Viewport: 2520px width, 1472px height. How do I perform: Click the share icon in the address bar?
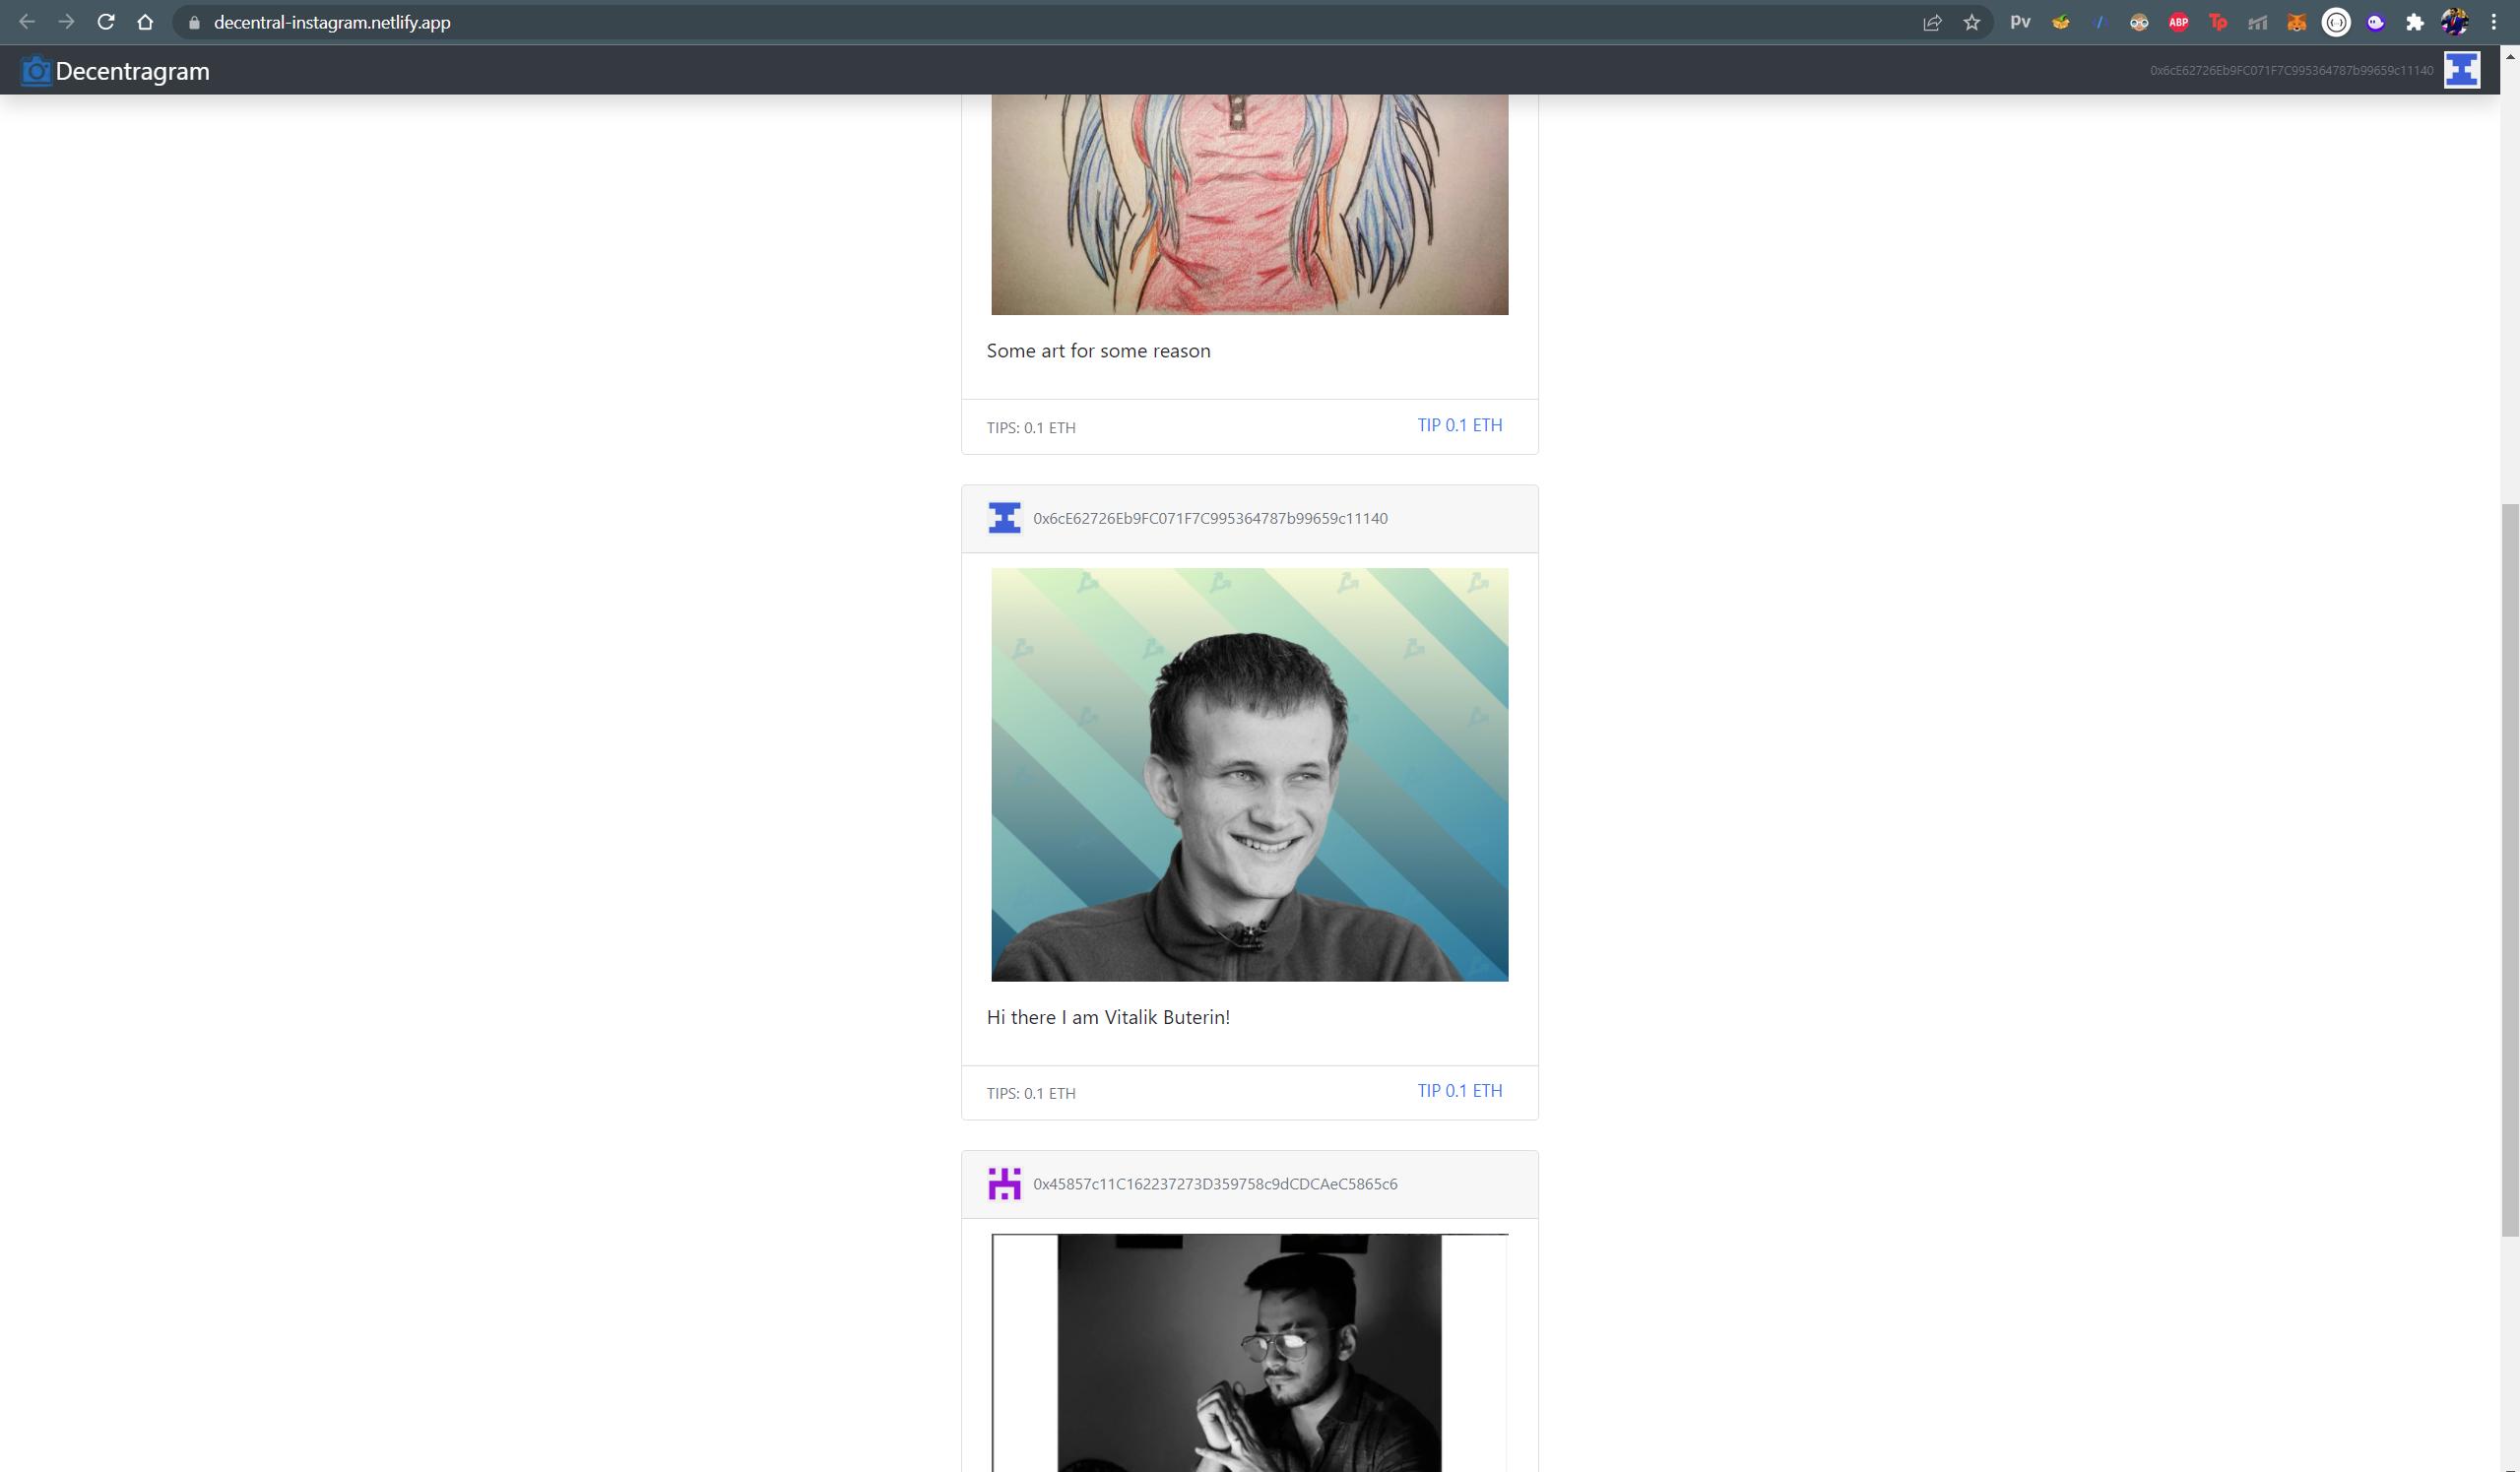(x=1932, y=21)
